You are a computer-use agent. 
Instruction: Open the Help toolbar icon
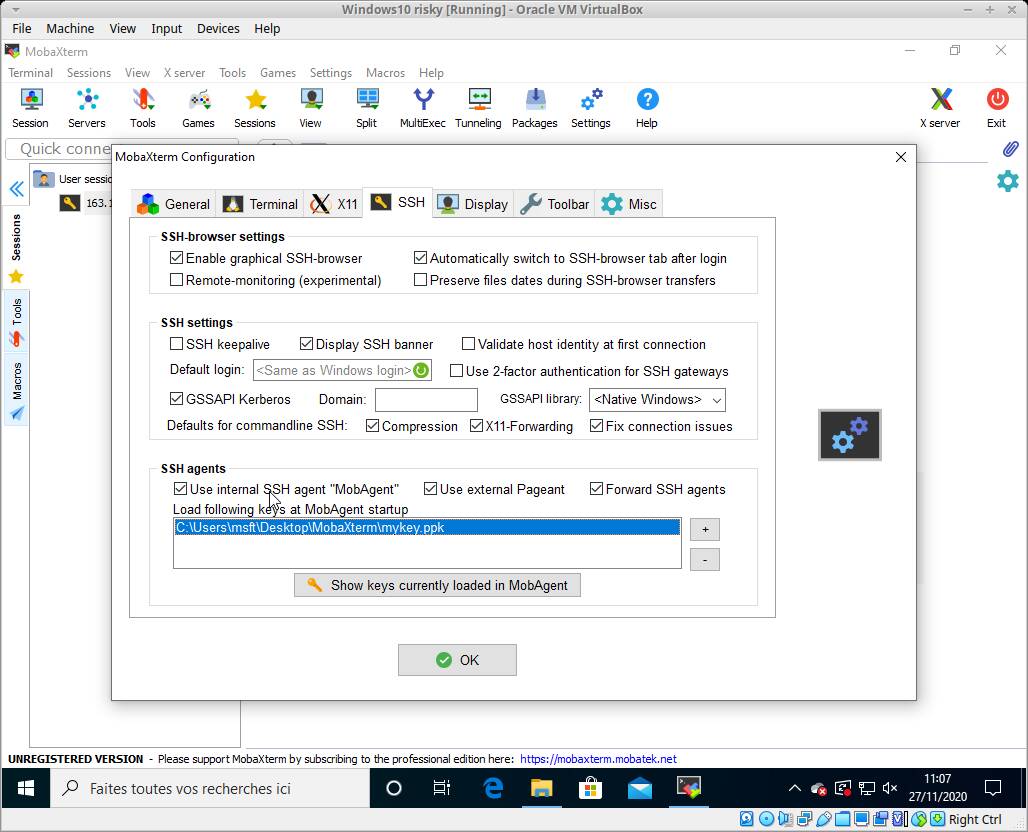[x=647, y=108]
